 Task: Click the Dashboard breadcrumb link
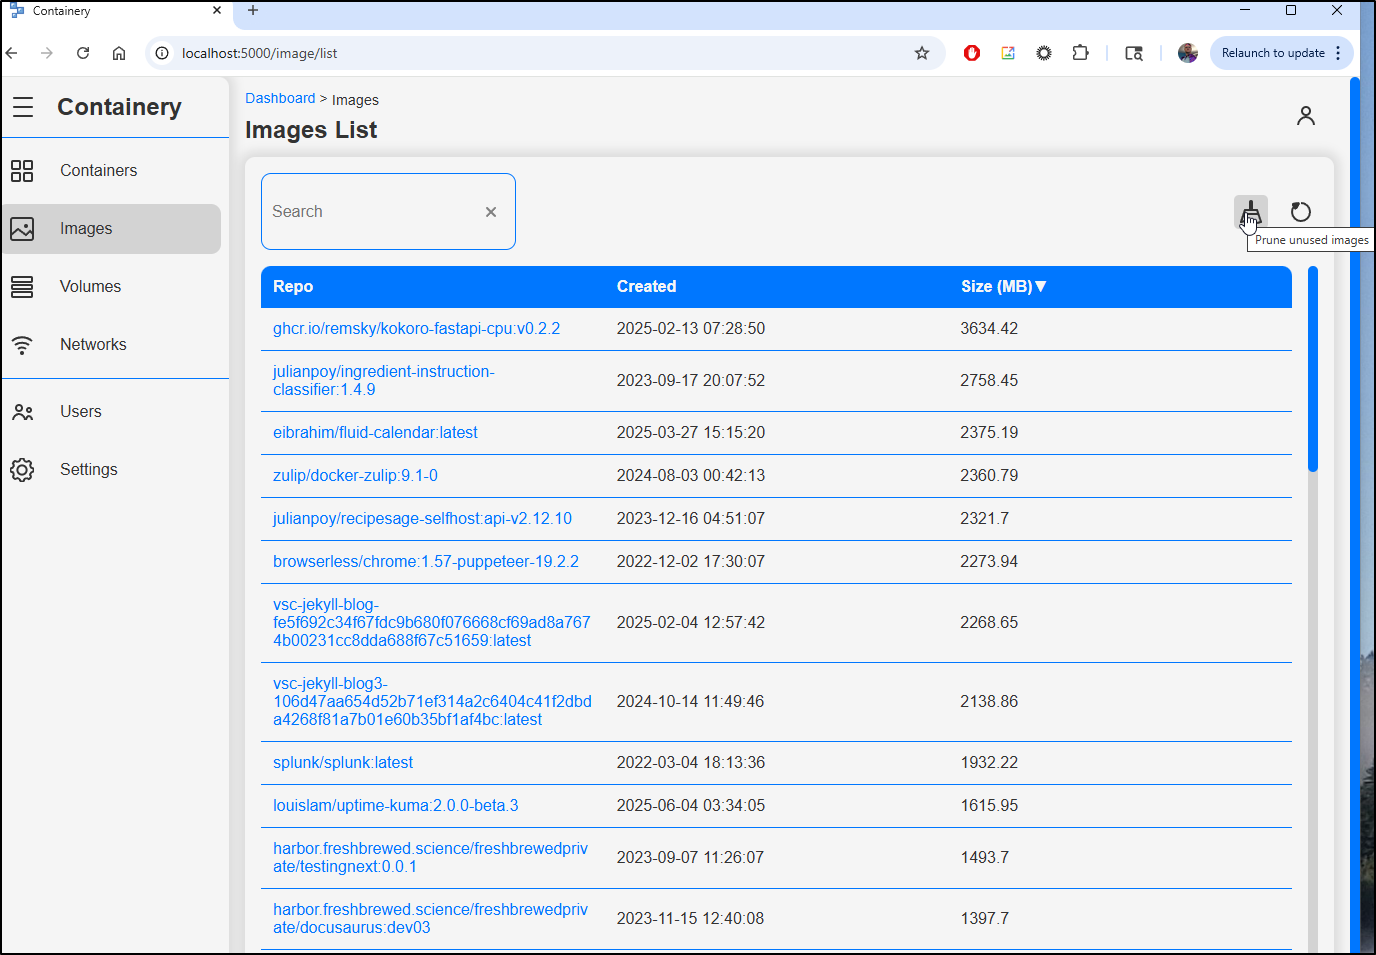[280, 98]
